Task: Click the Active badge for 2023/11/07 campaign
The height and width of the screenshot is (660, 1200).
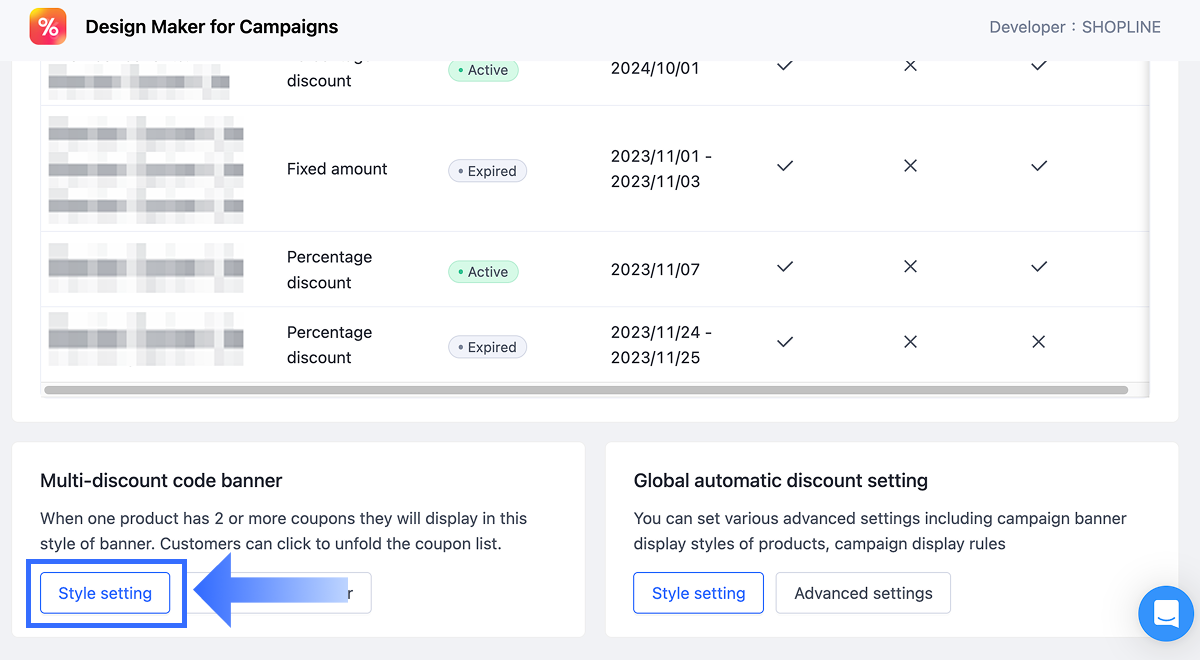Action: [483, 272]
